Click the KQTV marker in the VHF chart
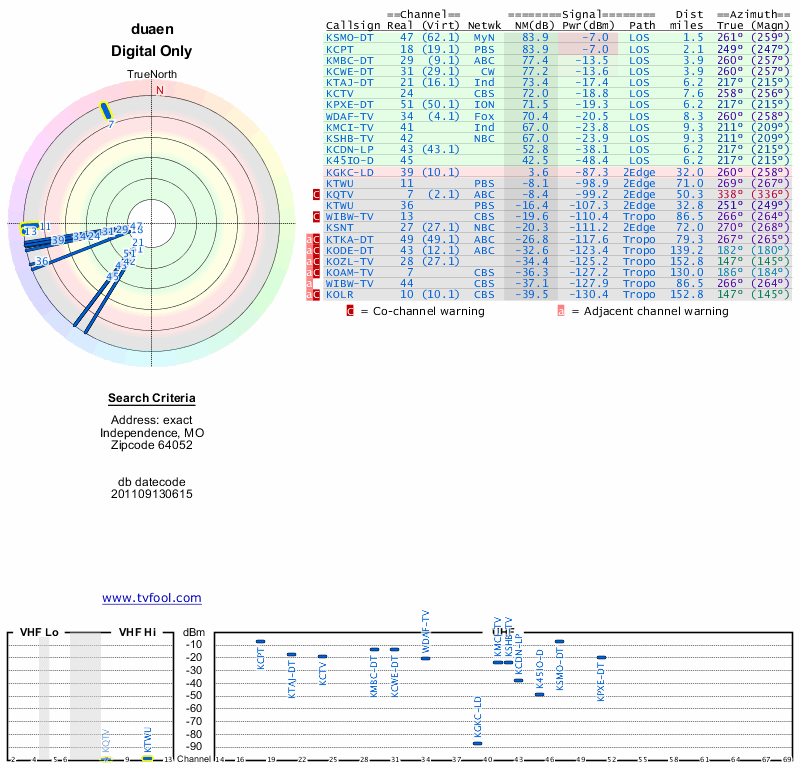Viewport: 800px width, 768px height. coord(106,759)
